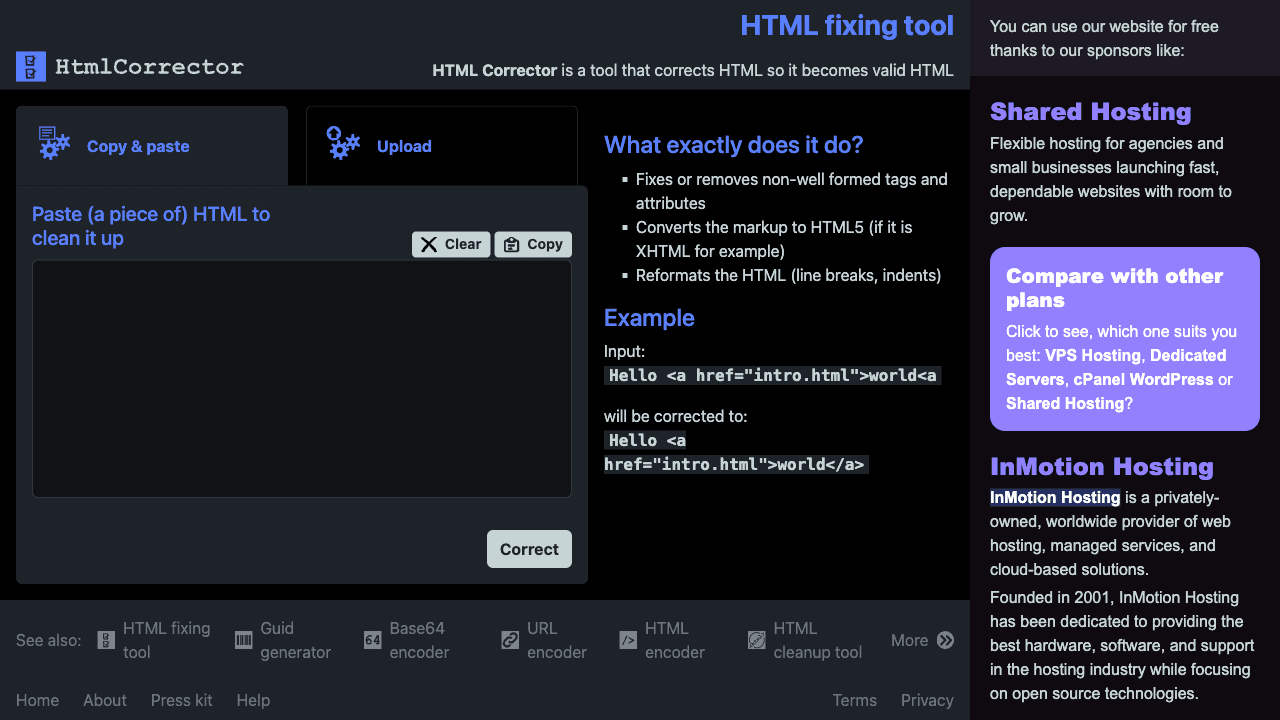Click the HTML fixing tool footer icon
The width and height of the screenshot is (1280, 720).
pos(105,639)
